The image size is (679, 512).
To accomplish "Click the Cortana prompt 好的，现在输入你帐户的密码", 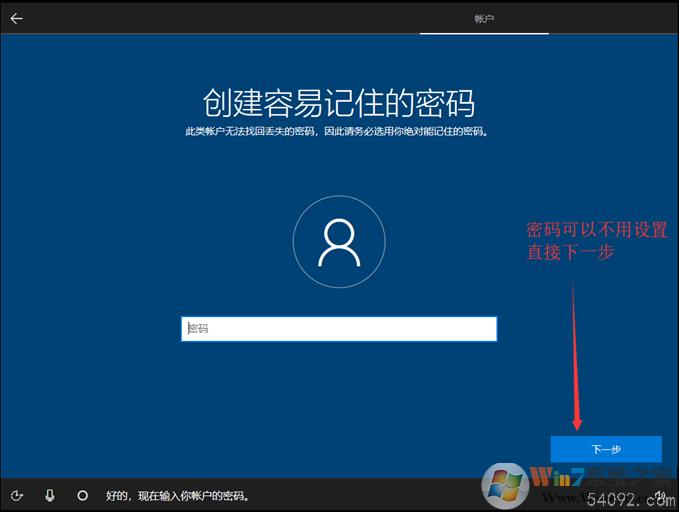I will click(178, 496).
